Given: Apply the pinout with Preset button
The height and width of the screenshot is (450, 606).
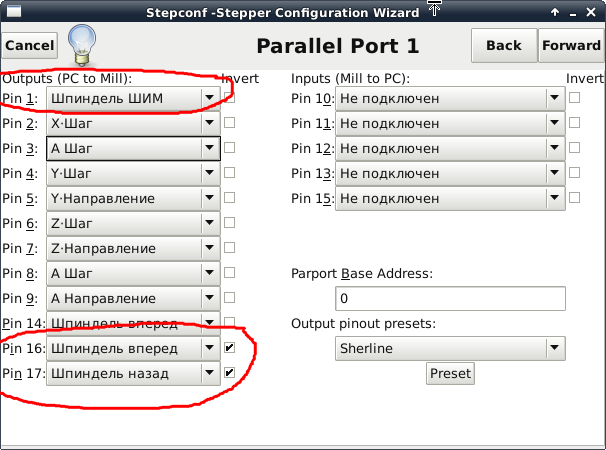Looking at the screenshot, I should [x=450, y=373].
